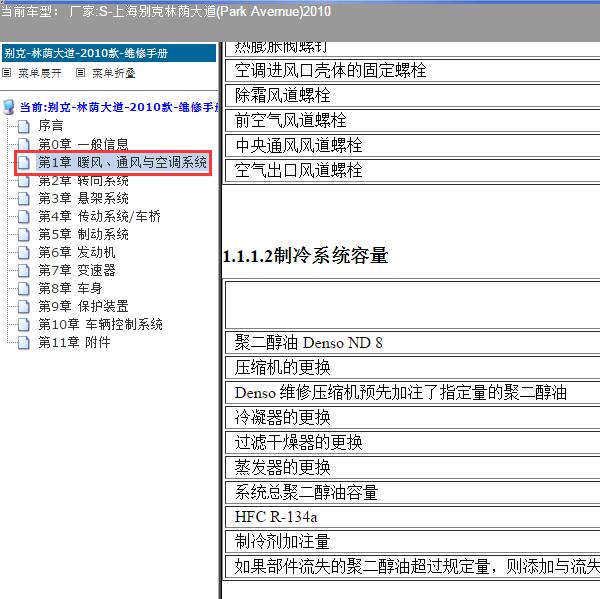600x599 pixels.
Task: Click the page icon of 第1章 暖风、通风与空调系统
Action: pos(24,162)
